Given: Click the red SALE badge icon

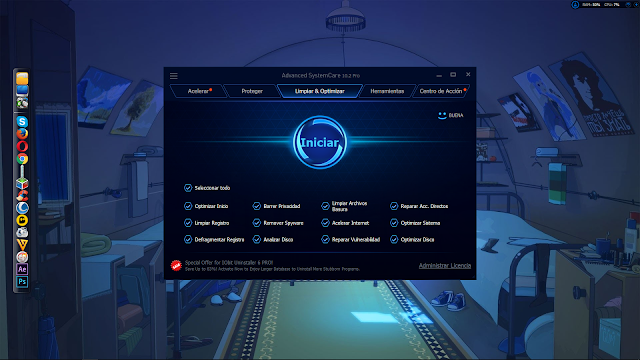Looking at the screenshot, I should click(176, 266).
